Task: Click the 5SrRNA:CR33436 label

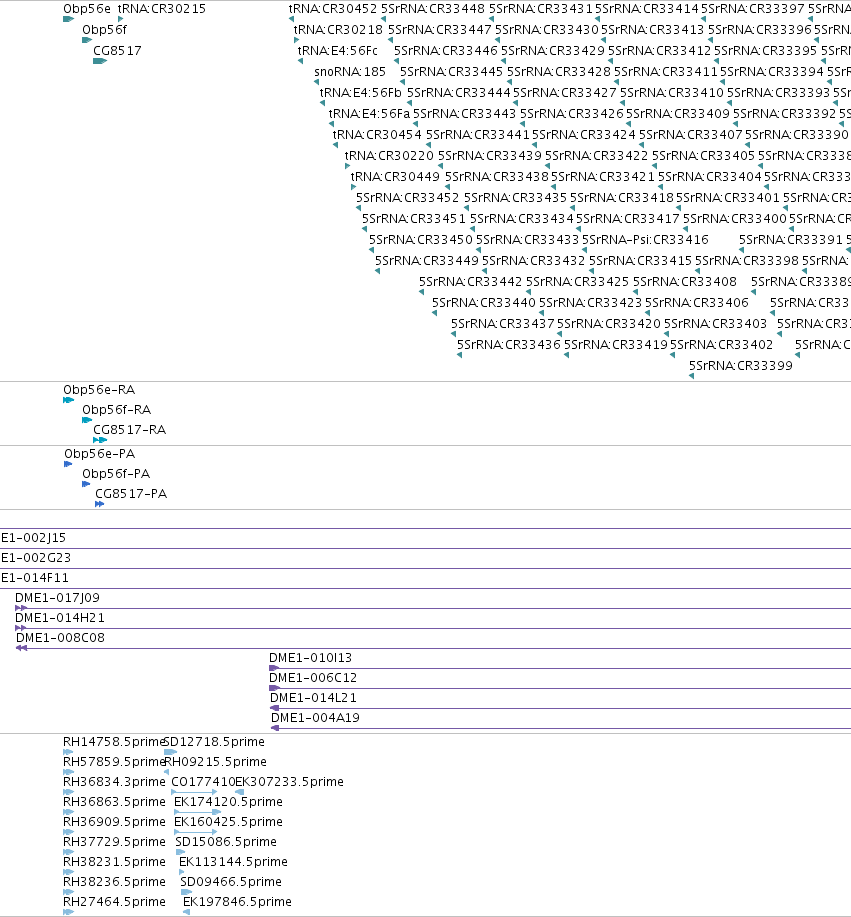Action: point(508,345)
